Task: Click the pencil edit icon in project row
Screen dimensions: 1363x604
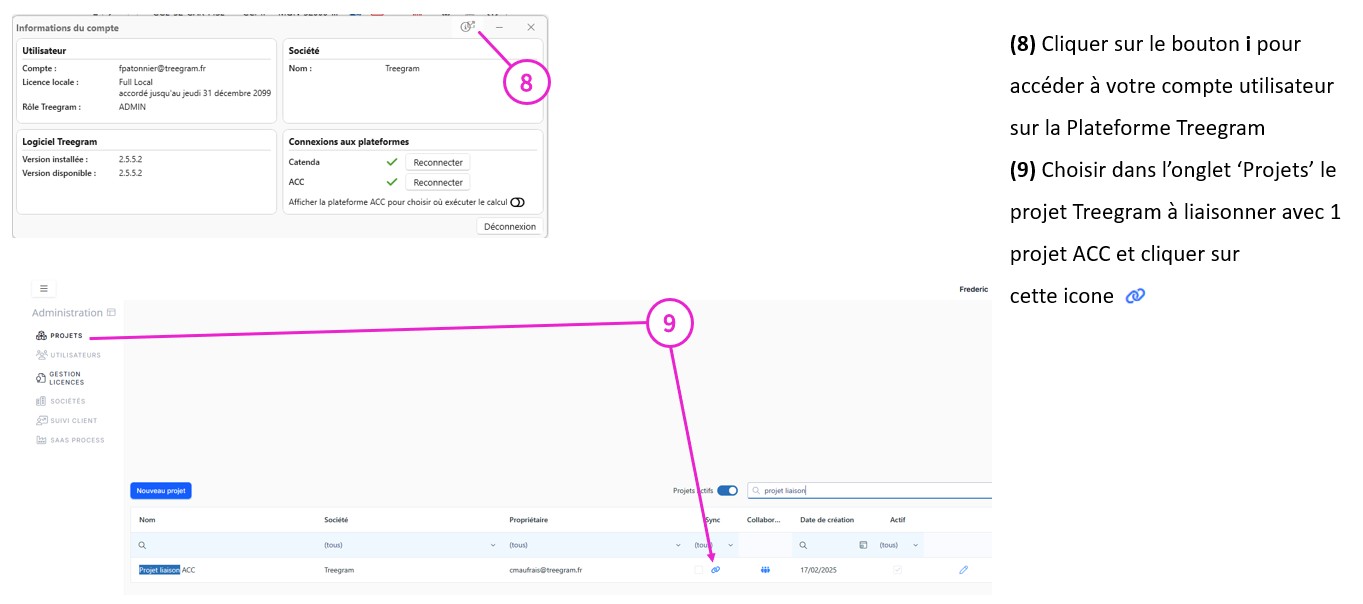Action: pyautogui.click(x=963, y=569)
